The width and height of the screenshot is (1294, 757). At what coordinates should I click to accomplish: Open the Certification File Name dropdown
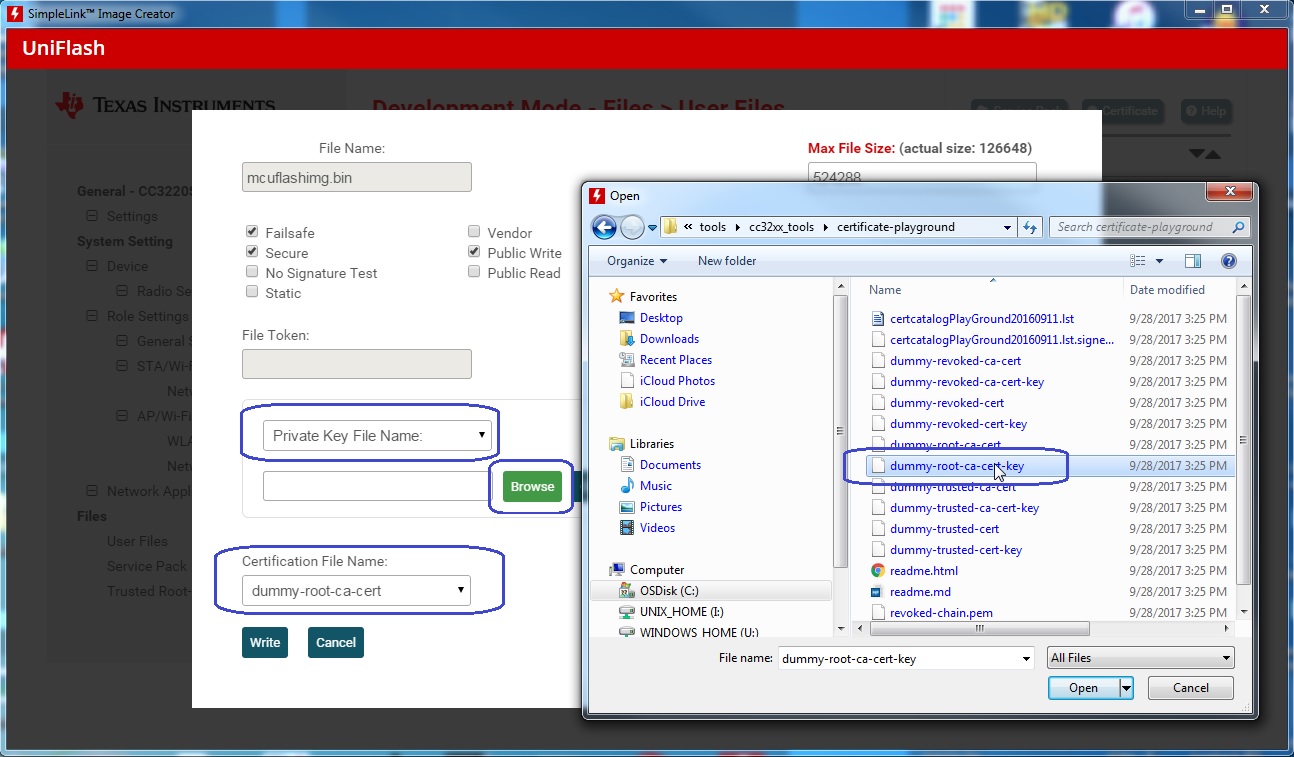pyautogui.click(x=357, y=591)
